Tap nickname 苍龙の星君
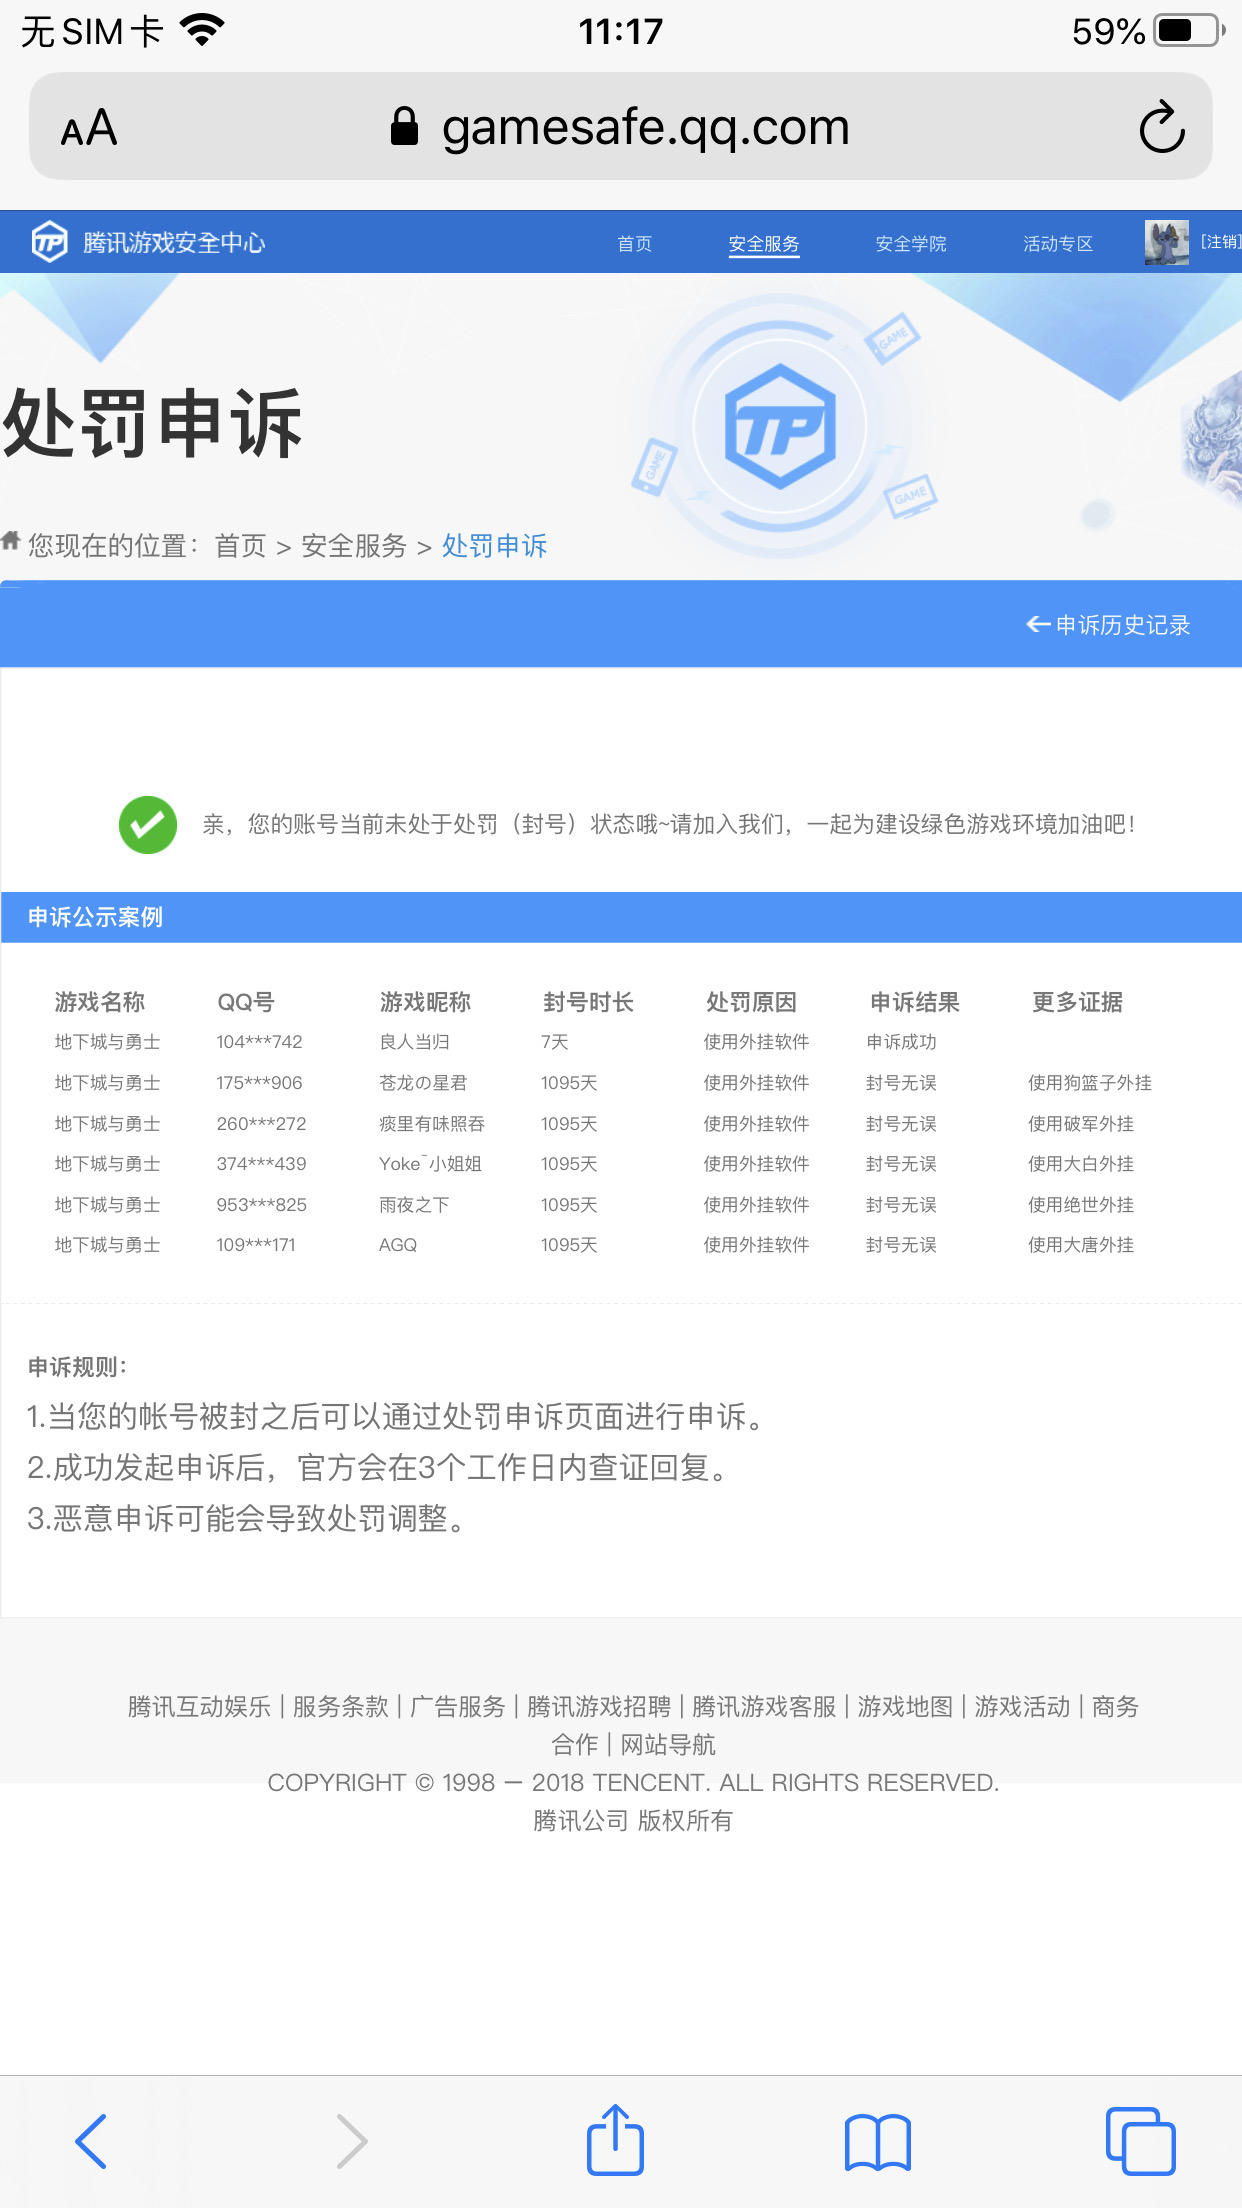1242x2208 pixels. 423,1083
